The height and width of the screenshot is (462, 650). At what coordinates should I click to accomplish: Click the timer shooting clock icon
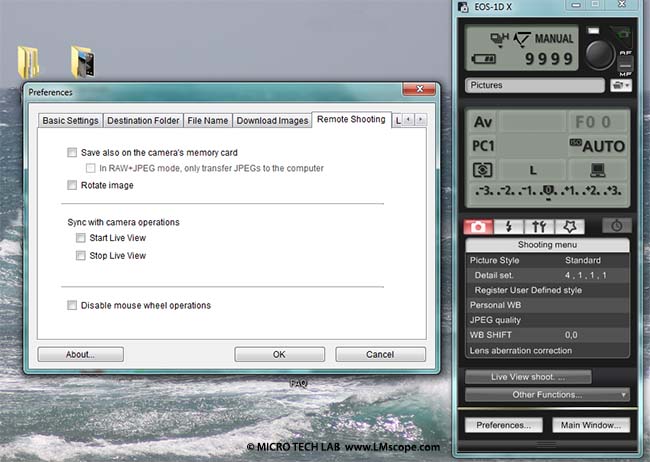point(615,226)
